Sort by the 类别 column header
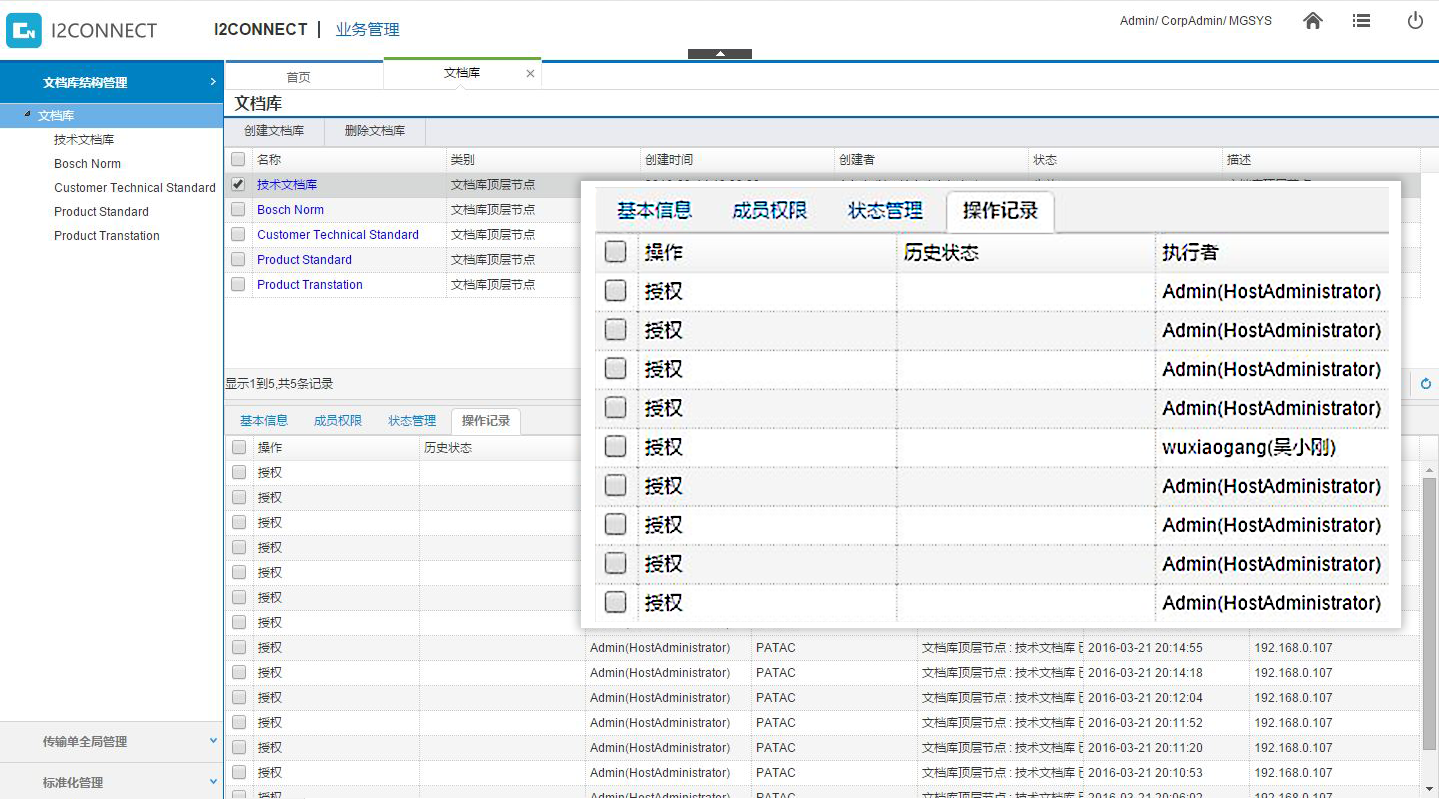The height and width of the screenshot is (799, 1439). (542, 159)
